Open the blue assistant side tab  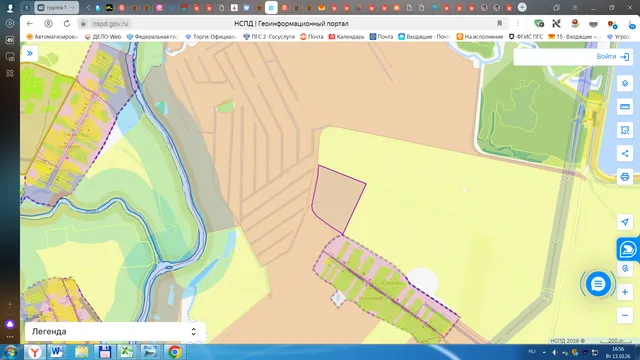(628, 249)
